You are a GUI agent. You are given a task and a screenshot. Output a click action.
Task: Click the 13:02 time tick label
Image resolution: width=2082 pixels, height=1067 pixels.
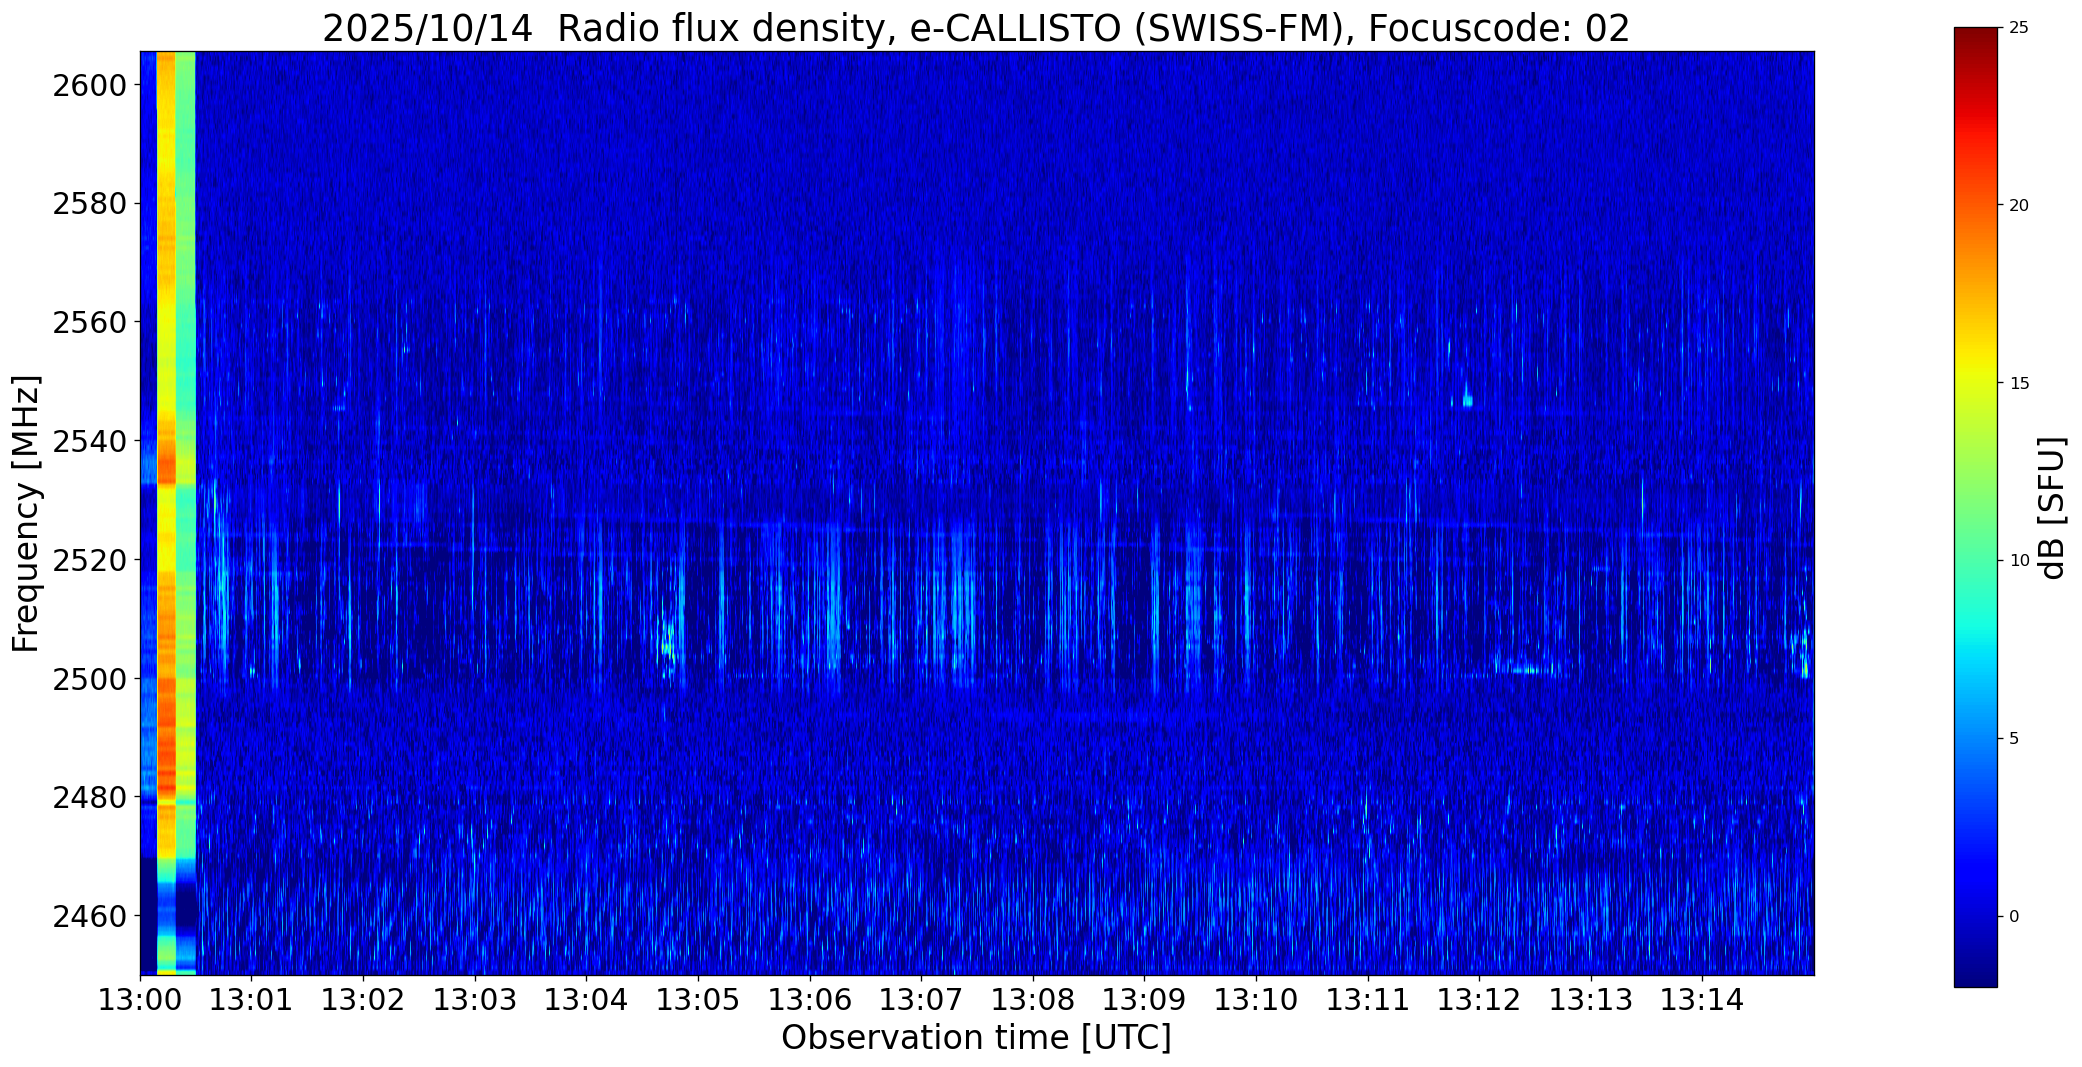click(363, 1000)
